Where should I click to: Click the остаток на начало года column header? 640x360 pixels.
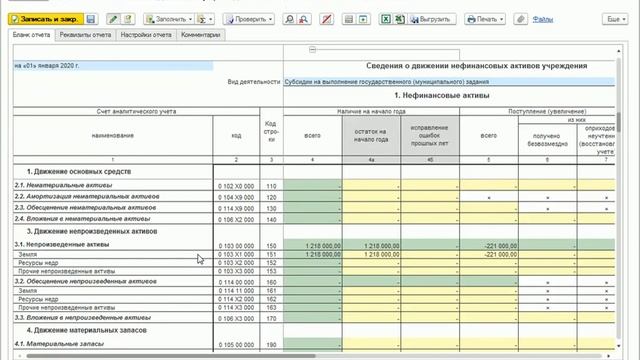[x=371, y=136]
